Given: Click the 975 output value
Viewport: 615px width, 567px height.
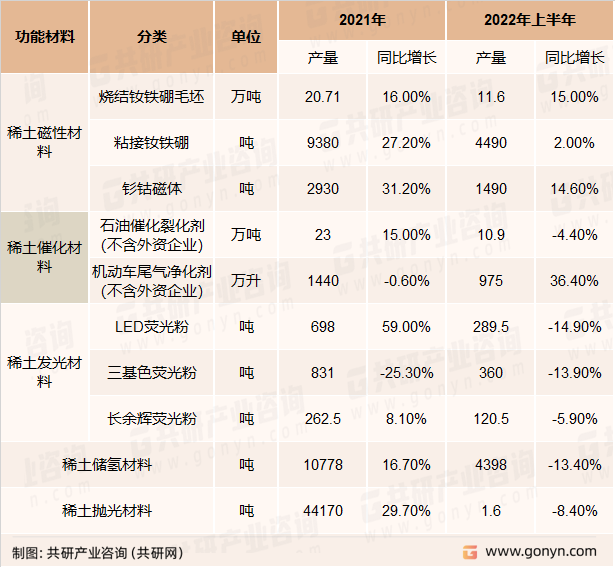Looking at the screenshot, I should 491,281.
